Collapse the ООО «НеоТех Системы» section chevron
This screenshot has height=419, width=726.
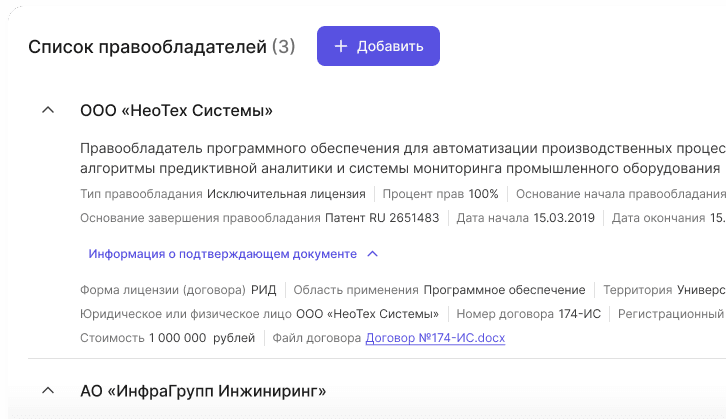[x=48, y=110]
